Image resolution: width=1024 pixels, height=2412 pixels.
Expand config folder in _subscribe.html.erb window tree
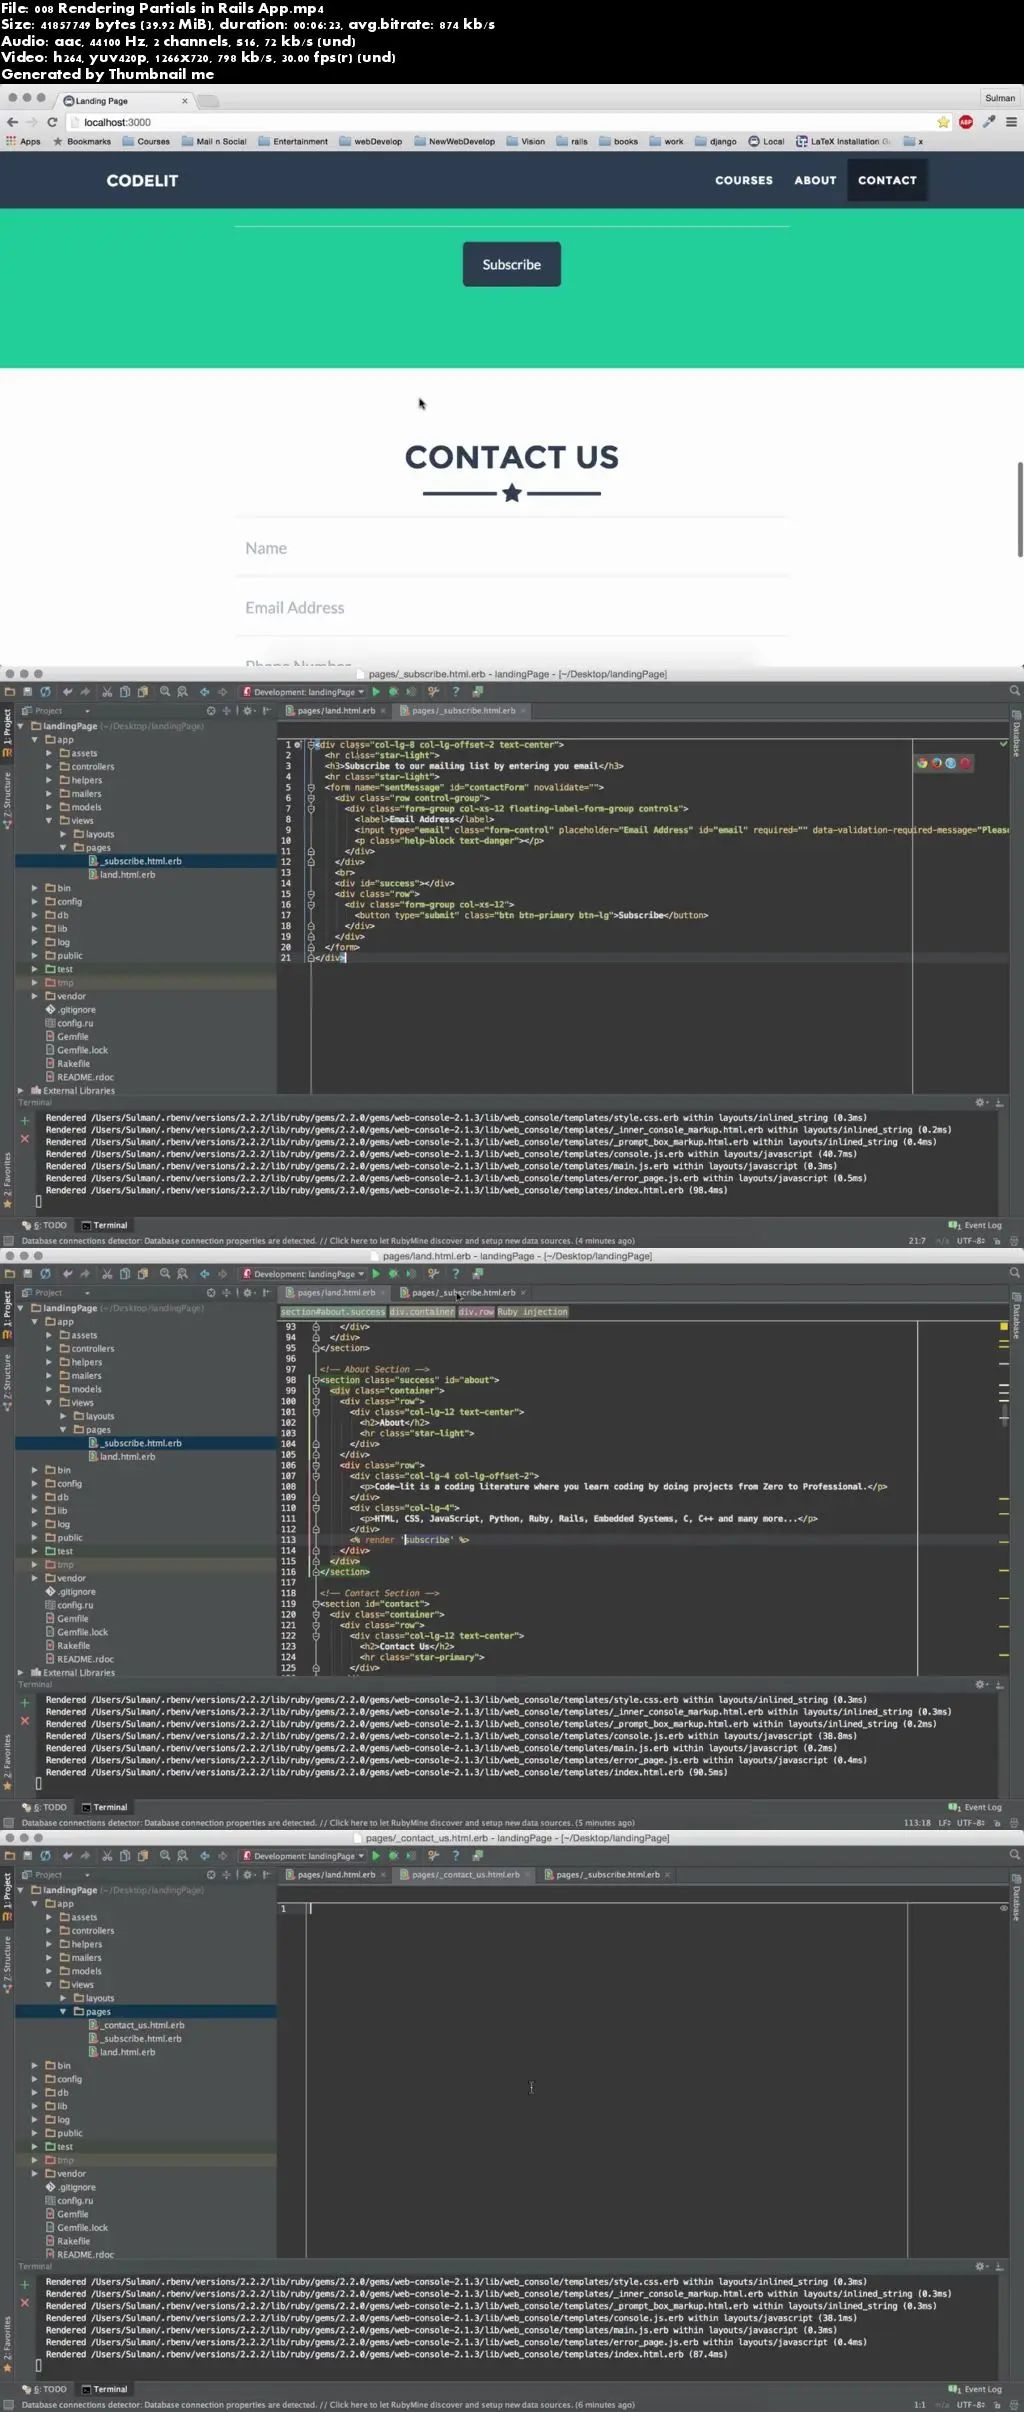35,902
